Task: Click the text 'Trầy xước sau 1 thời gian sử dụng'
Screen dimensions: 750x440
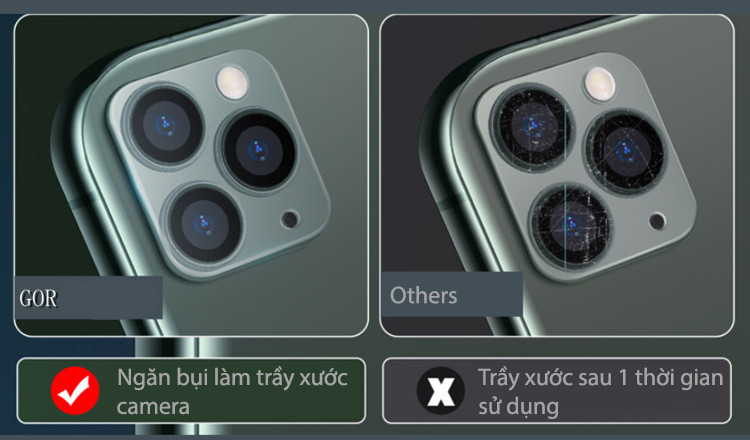Action: click(x=601, y=392)
